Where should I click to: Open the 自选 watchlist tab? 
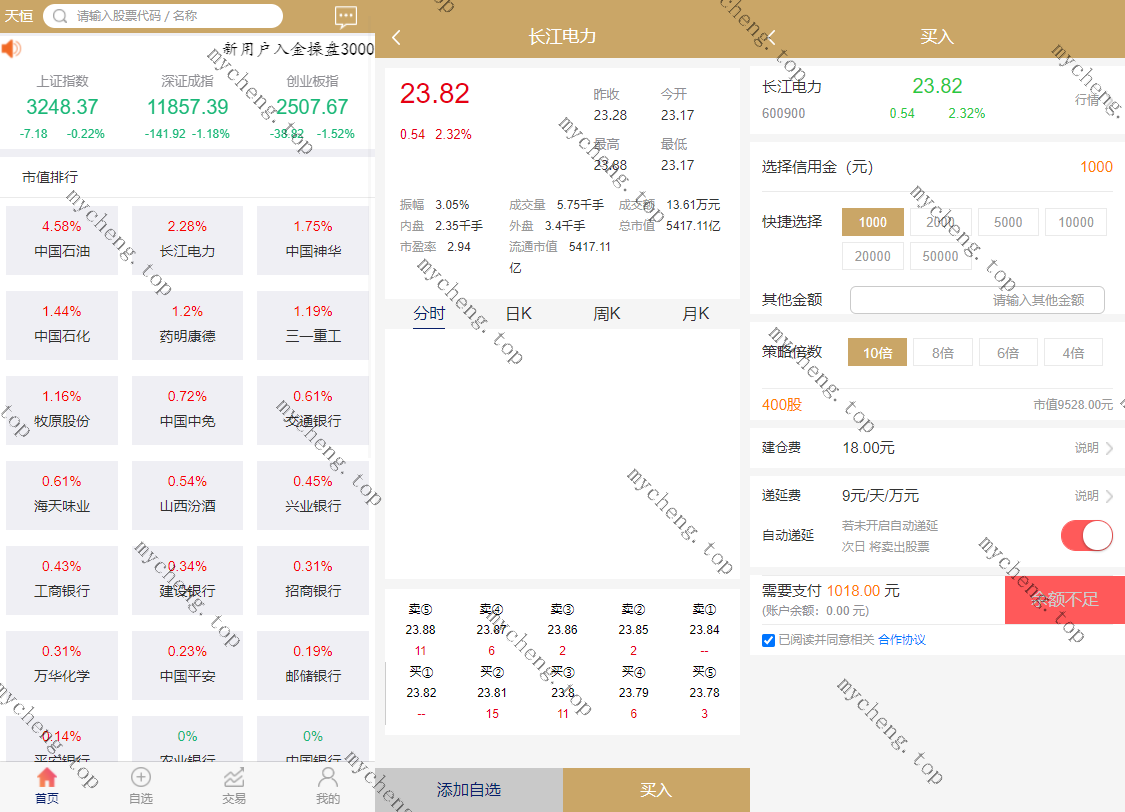[x=141, y=786]
